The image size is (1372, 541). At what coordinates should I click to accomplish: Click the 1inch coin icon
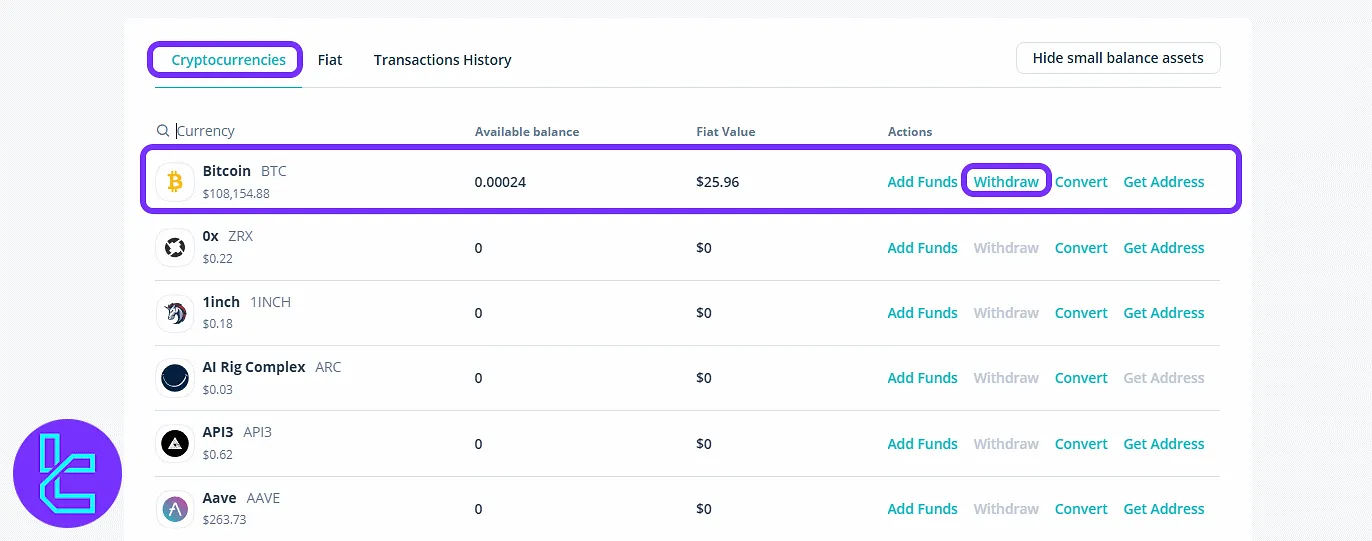(x=175, y=313)
